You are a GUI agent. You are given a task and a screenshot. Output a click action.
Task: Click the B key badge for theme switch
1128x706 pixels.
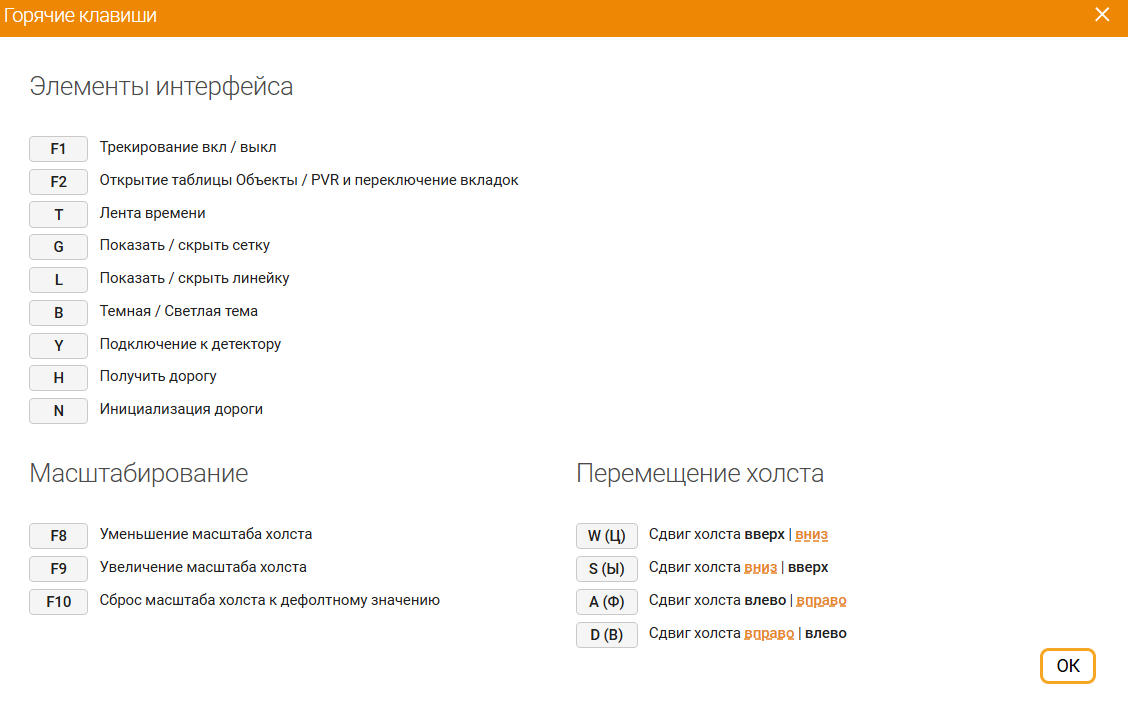click(58, 312)
